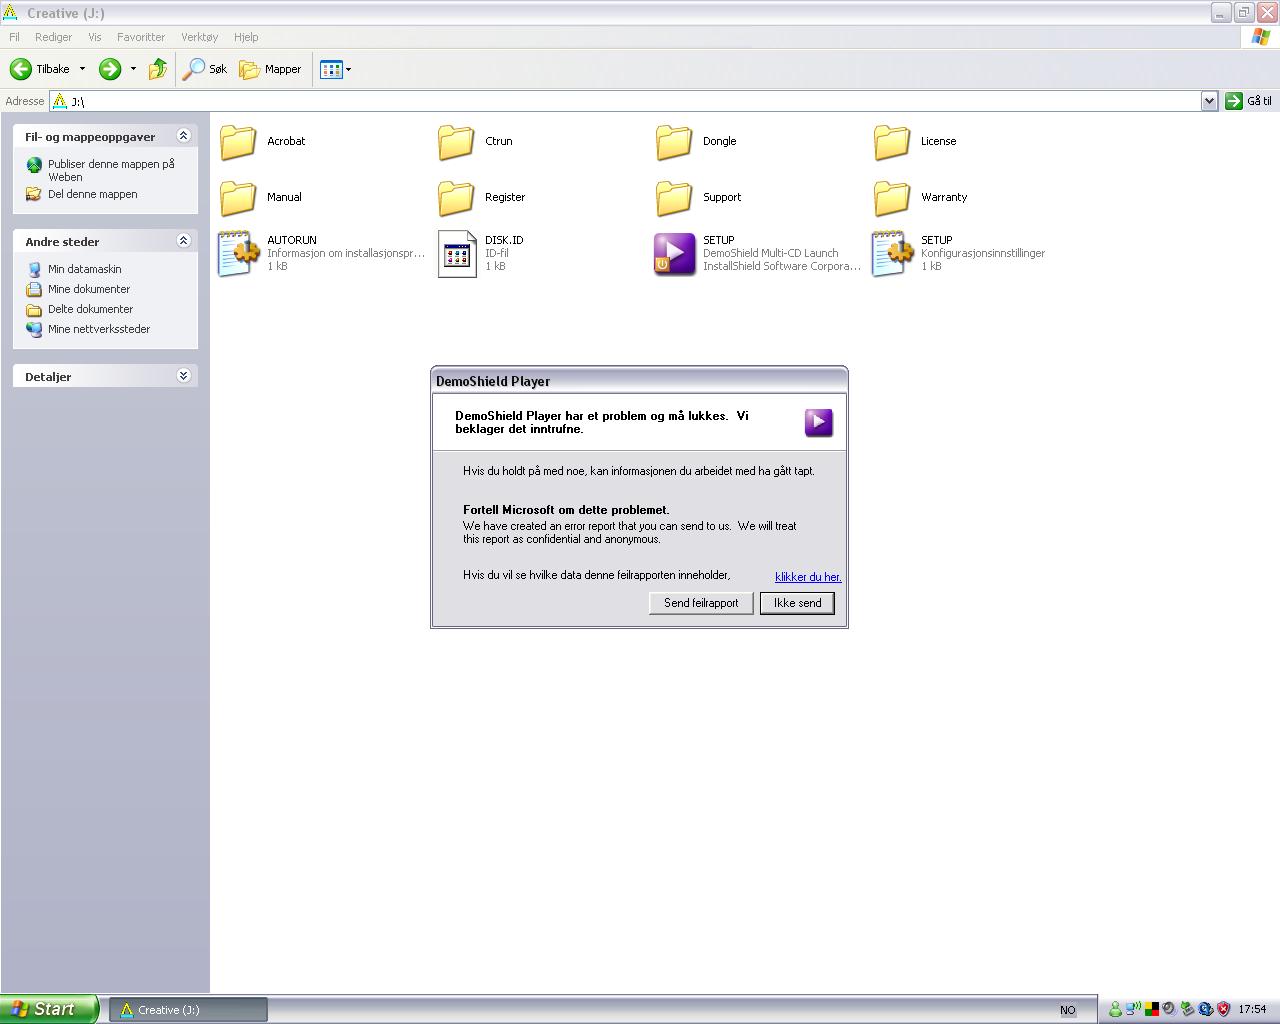Click the Windows Start button
This screenshot has width=1280, height=1024.
(49, 1009)
